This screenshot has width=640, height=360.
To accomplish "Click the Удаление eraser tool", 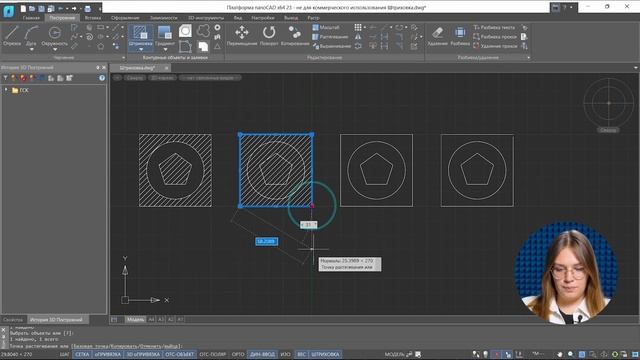I will [438, 36].
